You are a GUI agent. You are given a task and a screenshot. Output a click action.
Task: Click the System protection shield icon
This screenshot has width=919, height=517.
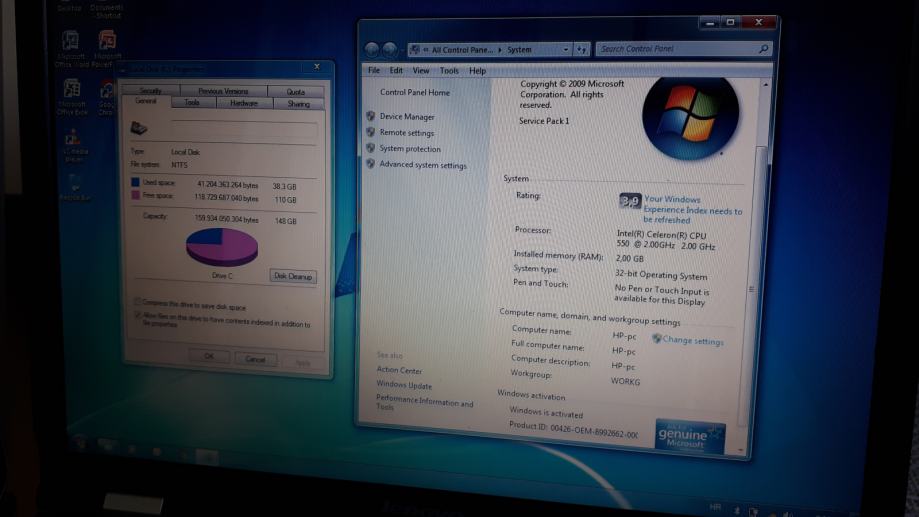point(370,148)
